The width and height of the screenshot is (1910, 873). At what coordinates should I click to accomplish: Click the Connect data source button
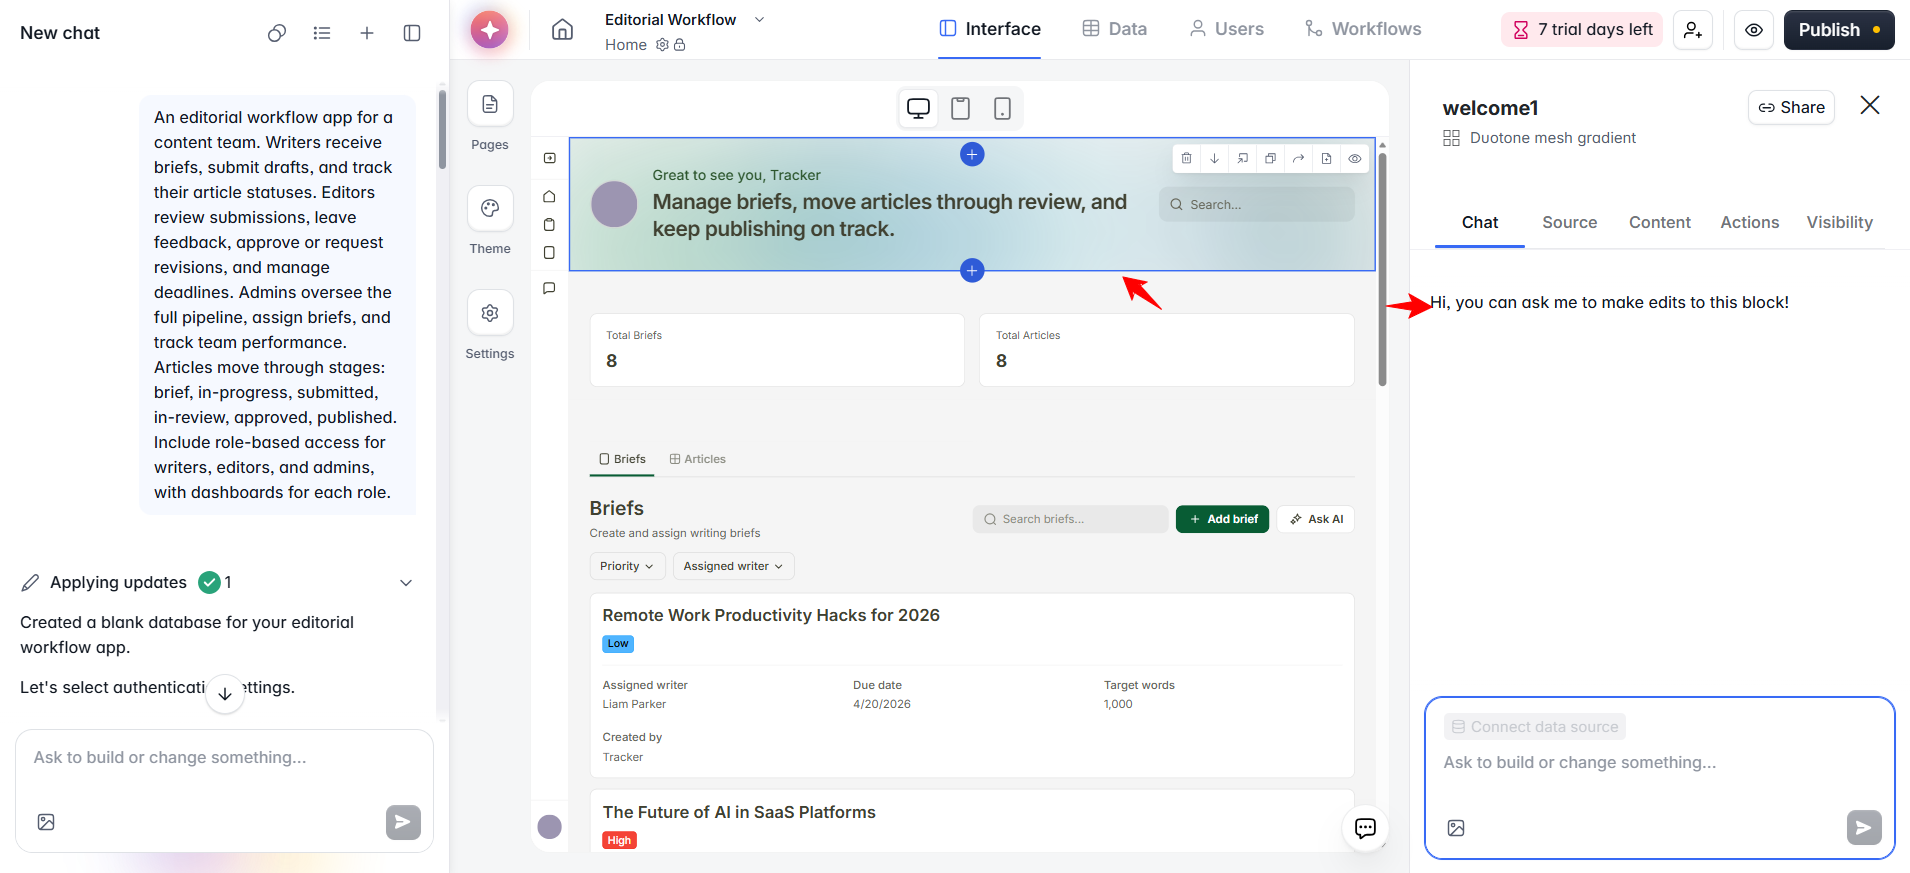pyautogui.click(x=1535, y=727)
